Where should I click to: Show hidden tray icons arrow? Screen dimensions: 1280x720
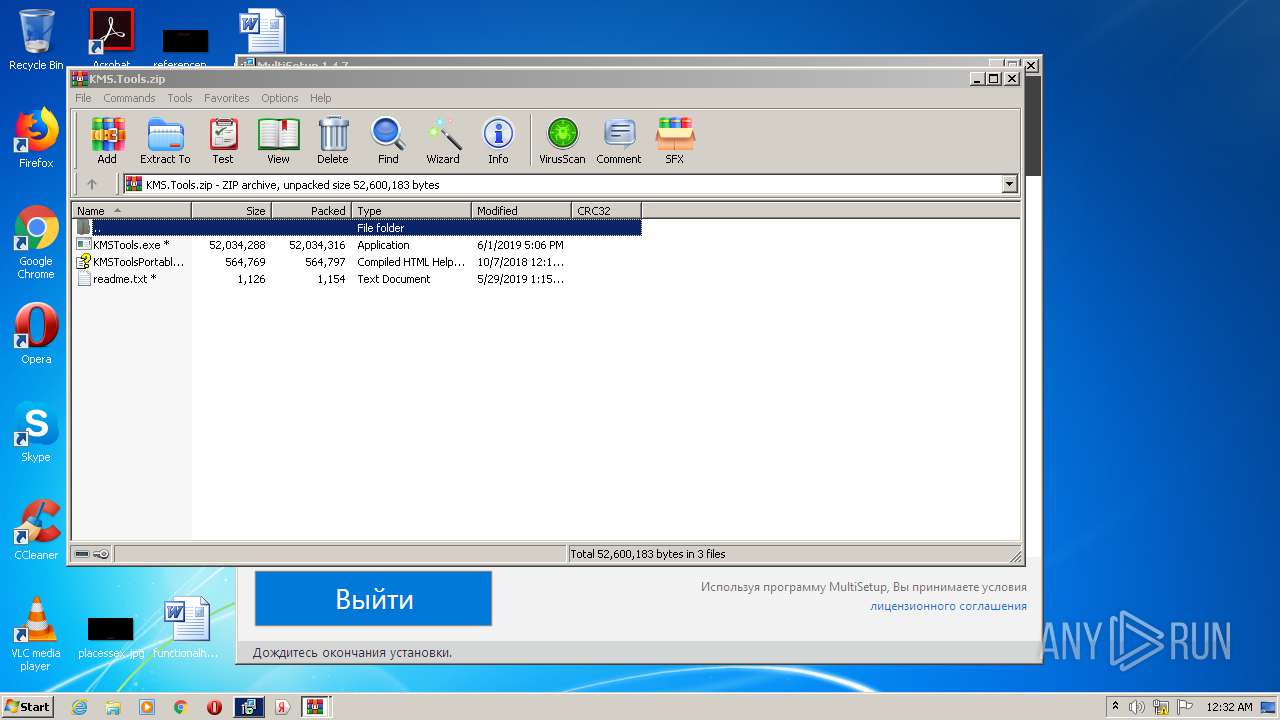pyautogui.click(x=1115, y=707)
